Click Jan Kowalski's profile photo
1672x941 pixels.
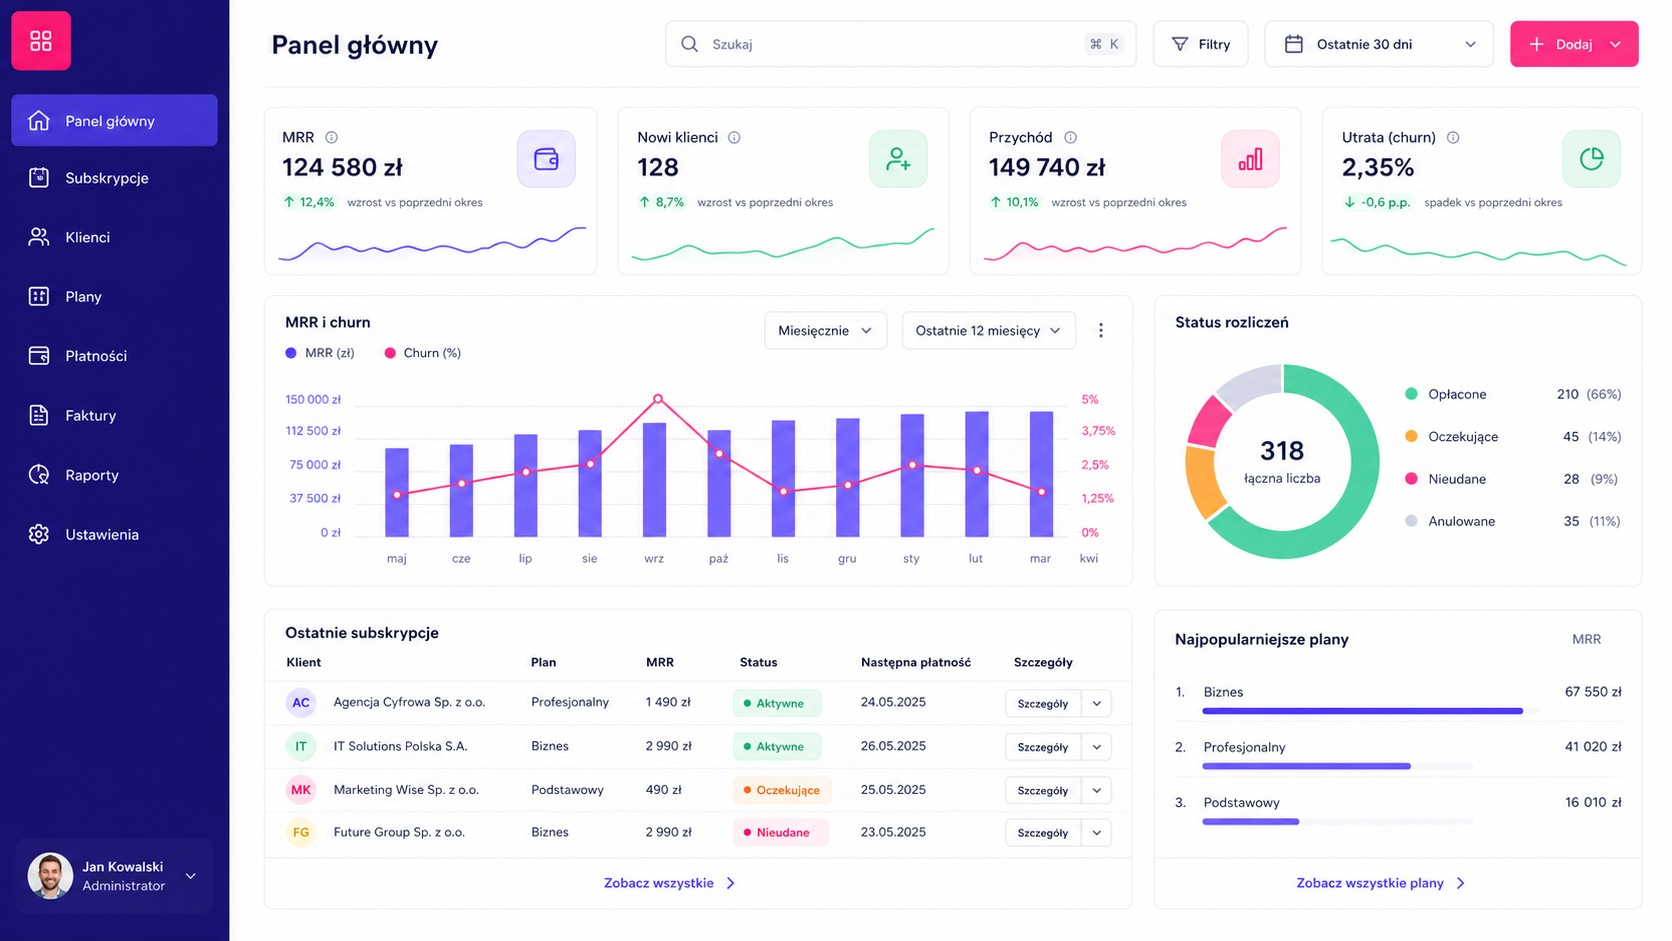[50, 875]
